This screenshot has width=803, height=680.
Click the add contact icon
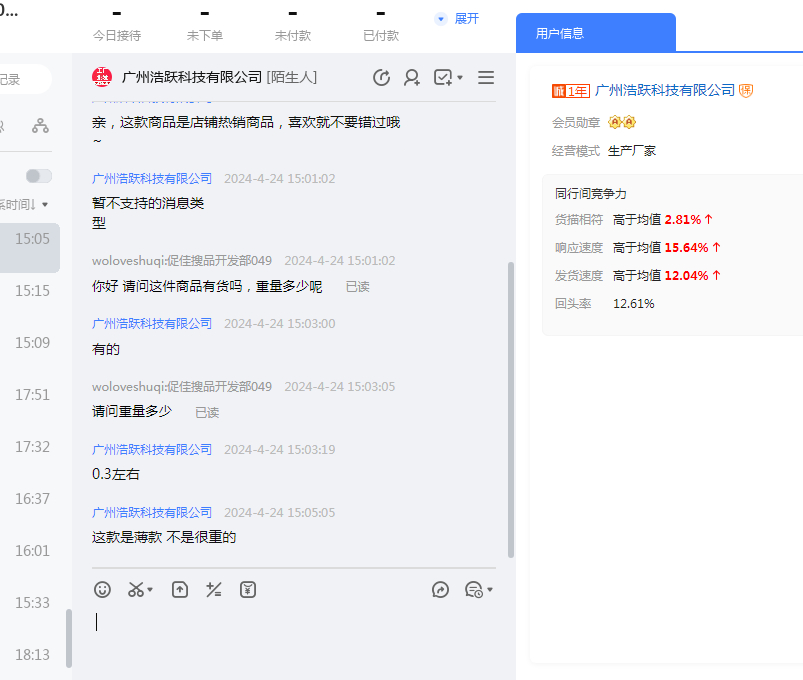(x=411, y=78)
